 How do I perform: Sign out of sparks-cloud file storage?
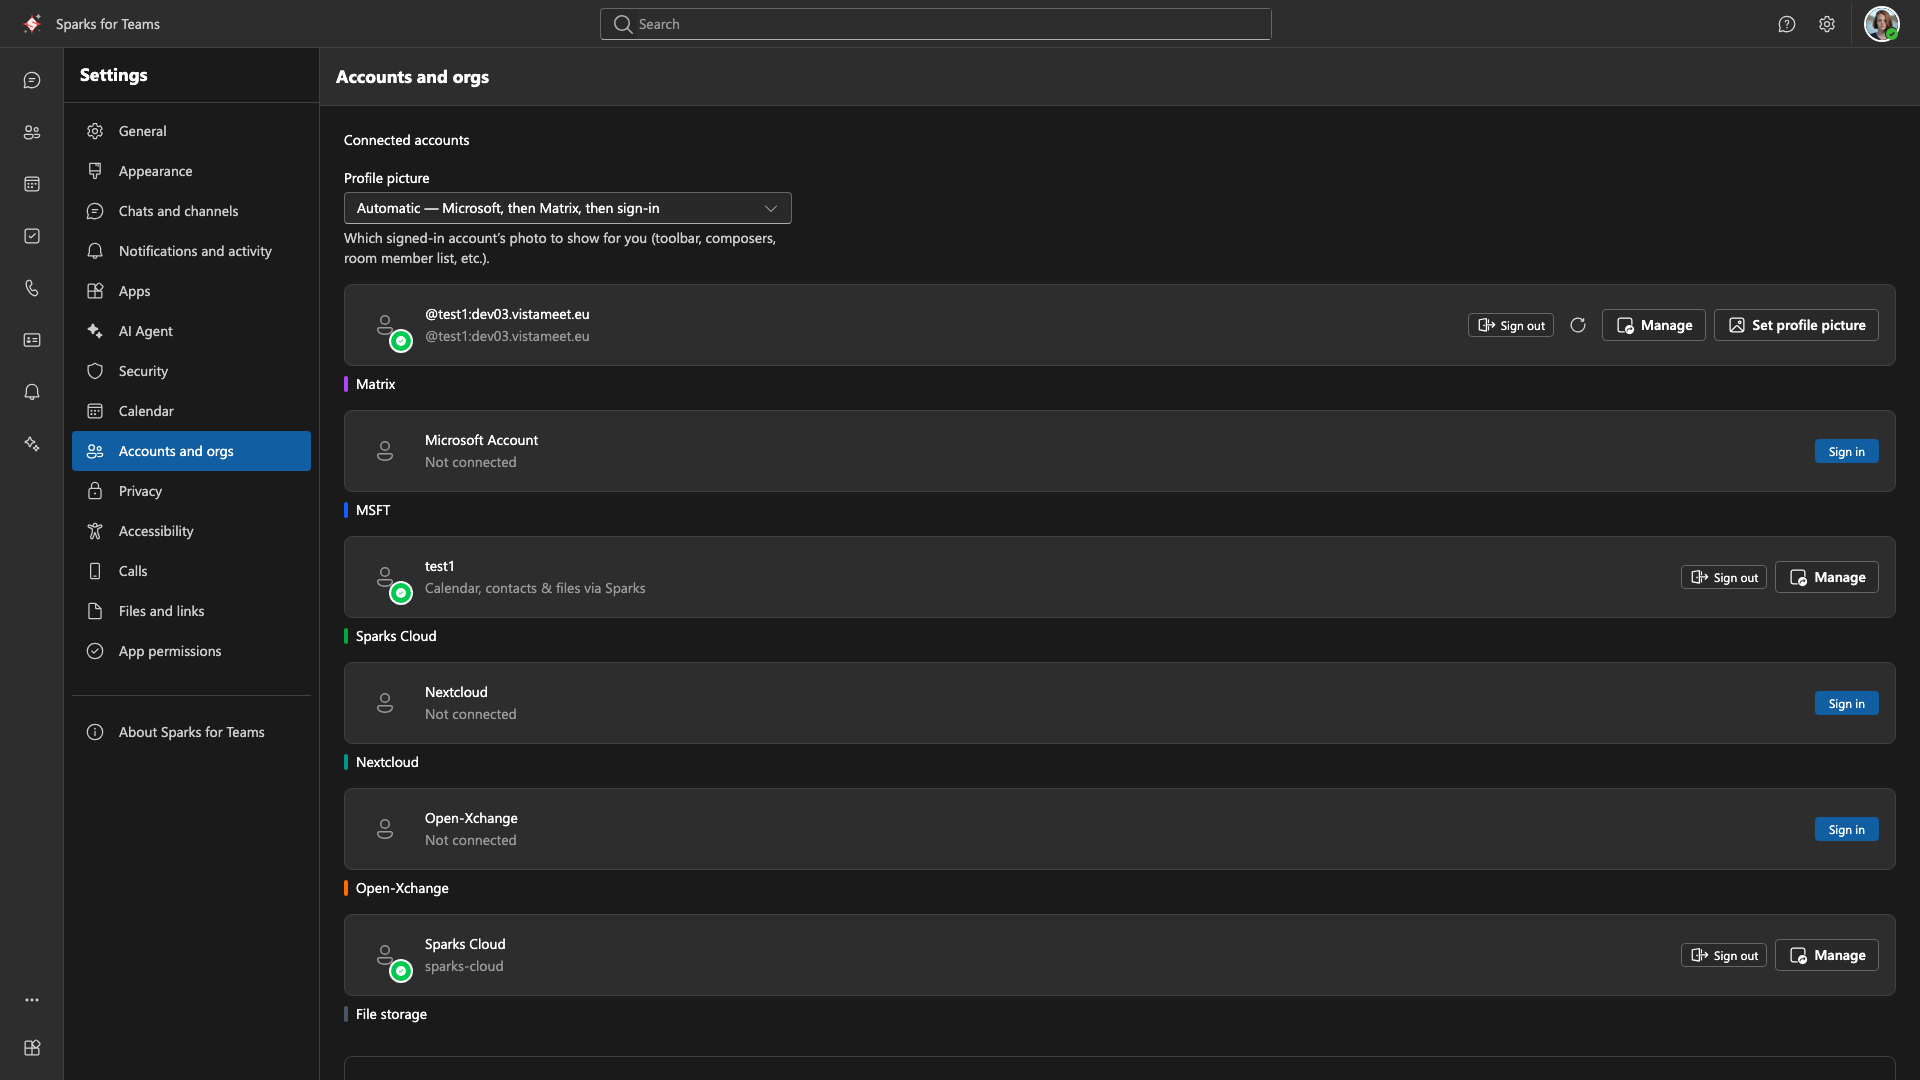[1723, 955]
